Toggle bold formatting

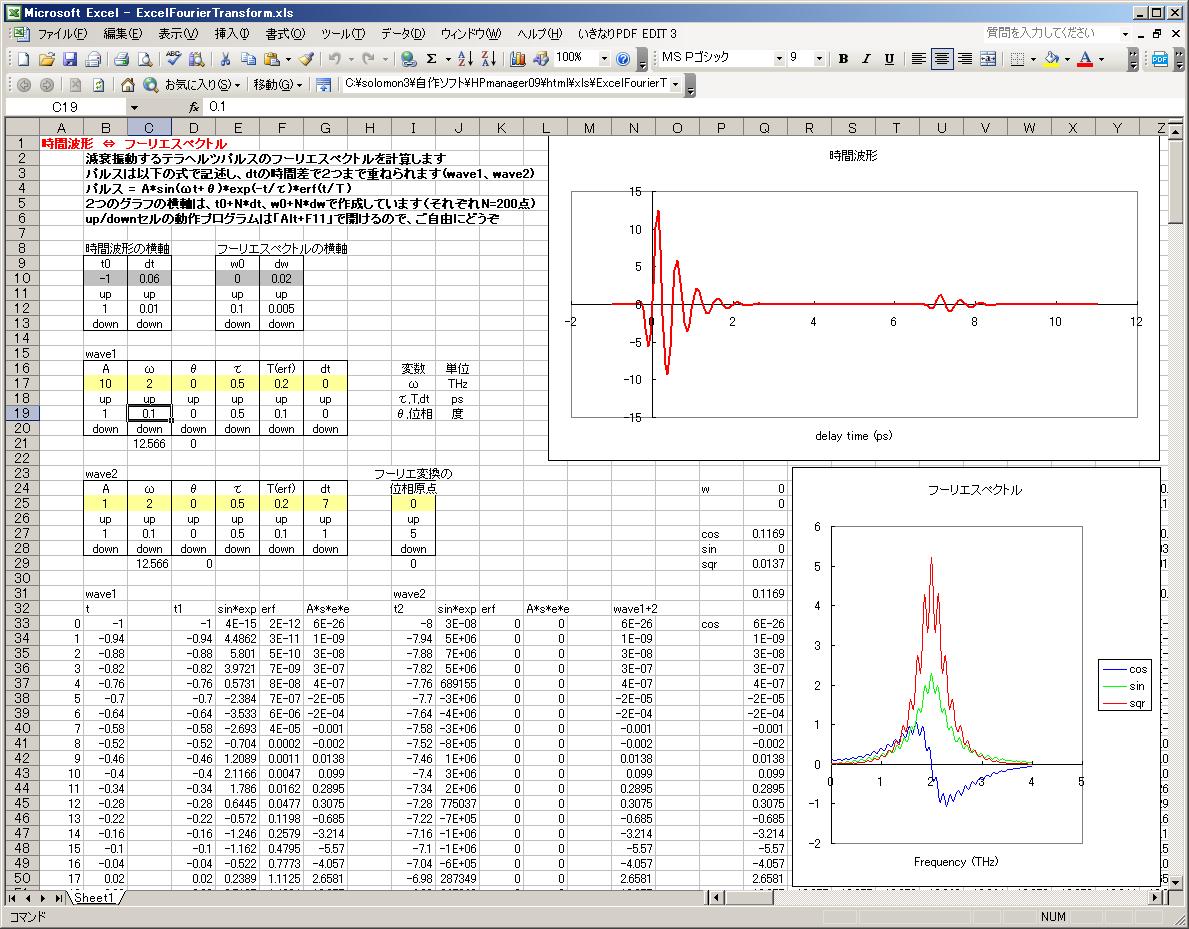click(x=843, y=60)
